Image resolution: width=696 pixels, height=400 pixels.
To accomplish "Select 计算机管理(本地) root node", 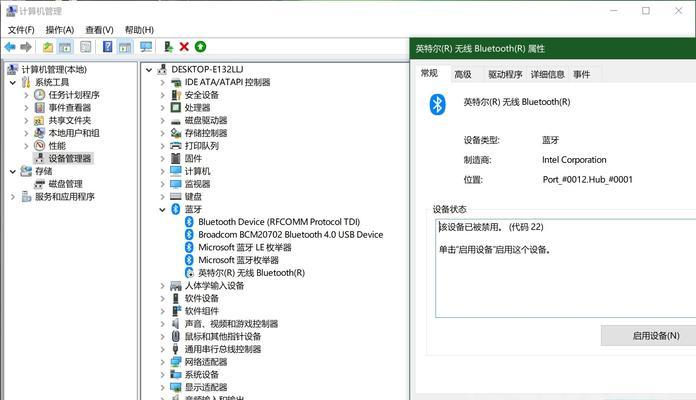I will click(x=54, y=69).
